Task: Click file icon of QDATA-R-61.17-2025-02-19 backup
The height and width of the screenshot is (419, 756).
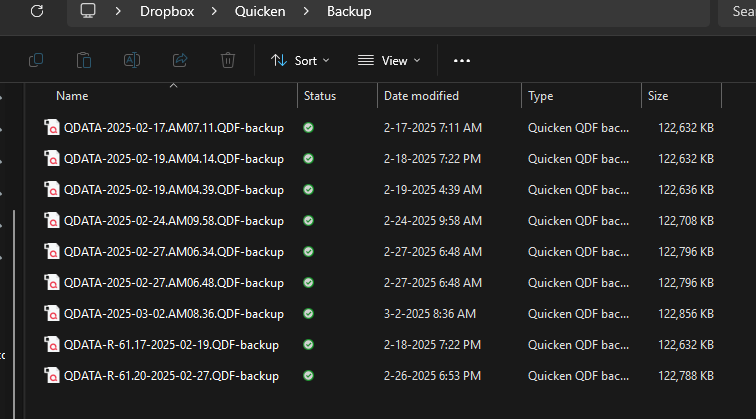Action: tap(52, 345)
